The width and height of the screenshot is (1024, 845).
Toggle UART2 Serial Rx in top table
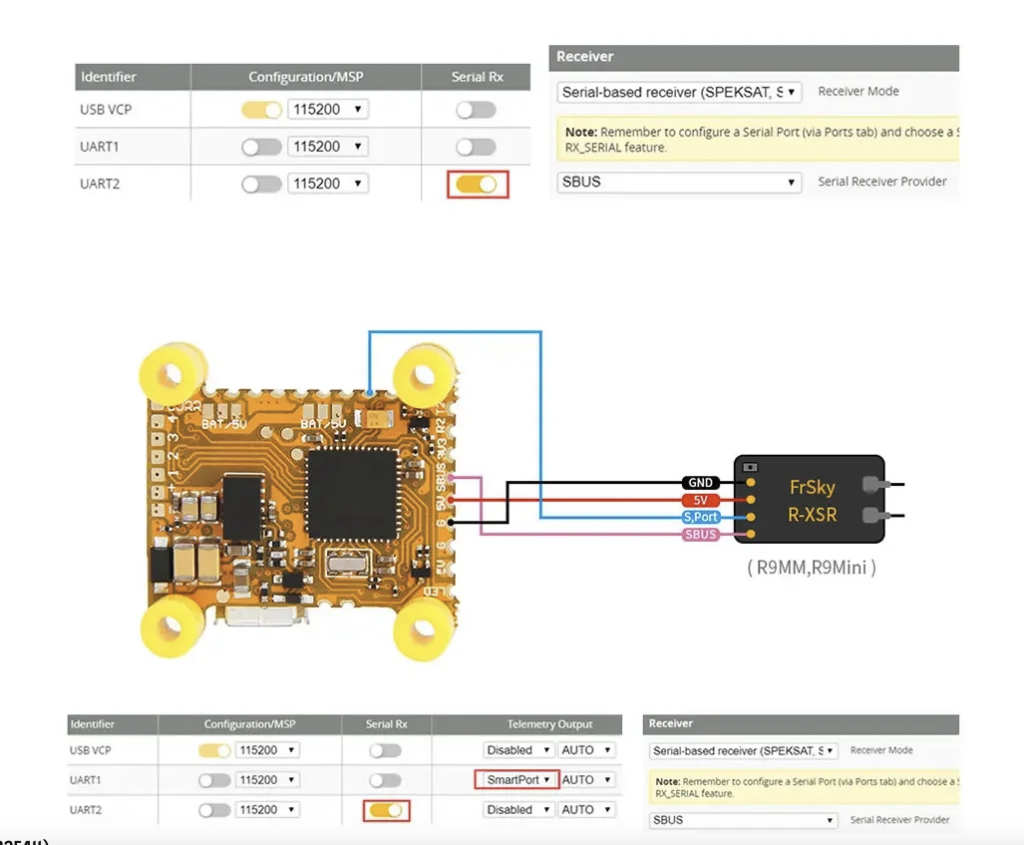pos(476,184)
